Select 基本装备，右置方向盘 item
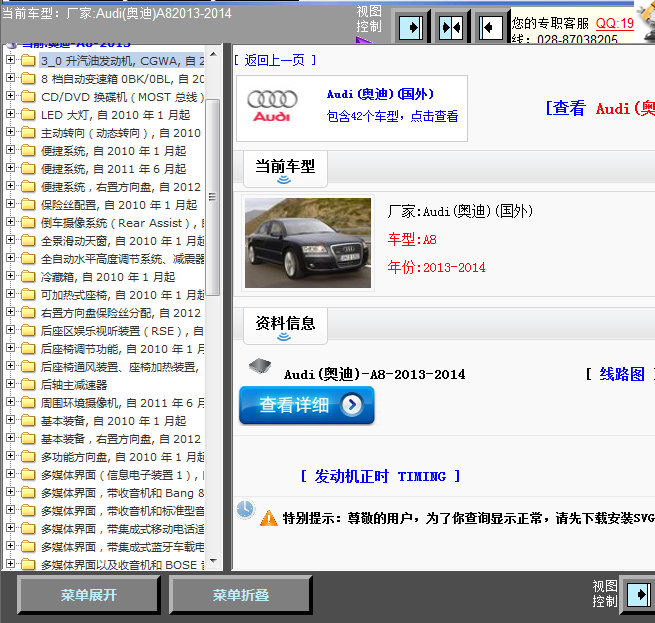This screenshot has width=655, height=623. click(121, 439)
